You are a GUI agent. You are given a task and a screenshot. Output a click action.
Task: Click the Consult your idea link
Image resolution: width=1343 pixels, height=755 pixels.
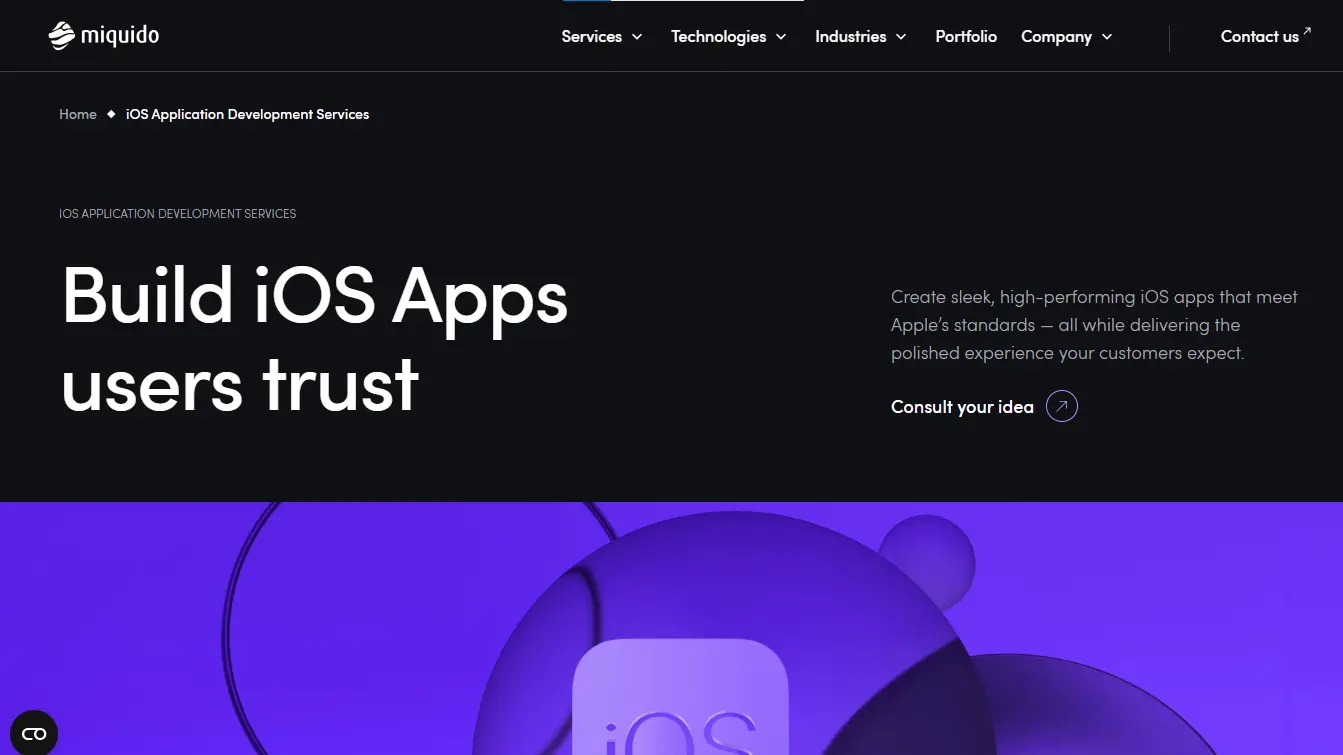[962, 407]
